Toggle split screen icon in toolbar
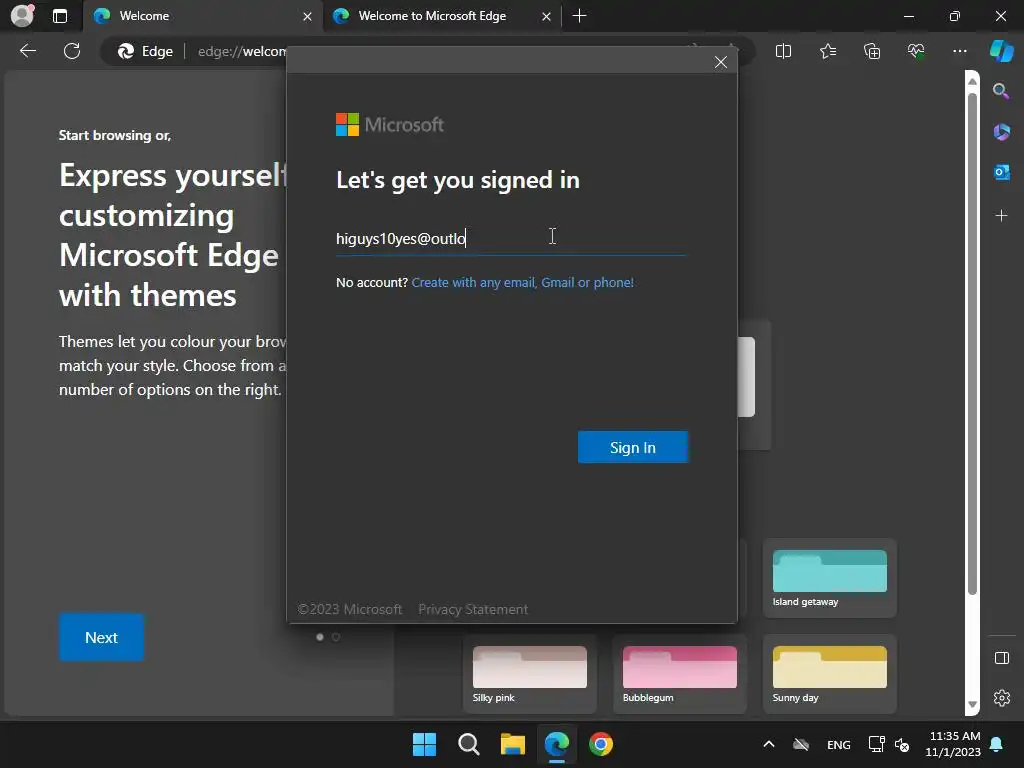The height and width of the screenshot is (768, 1024). [x=783, y=51]
